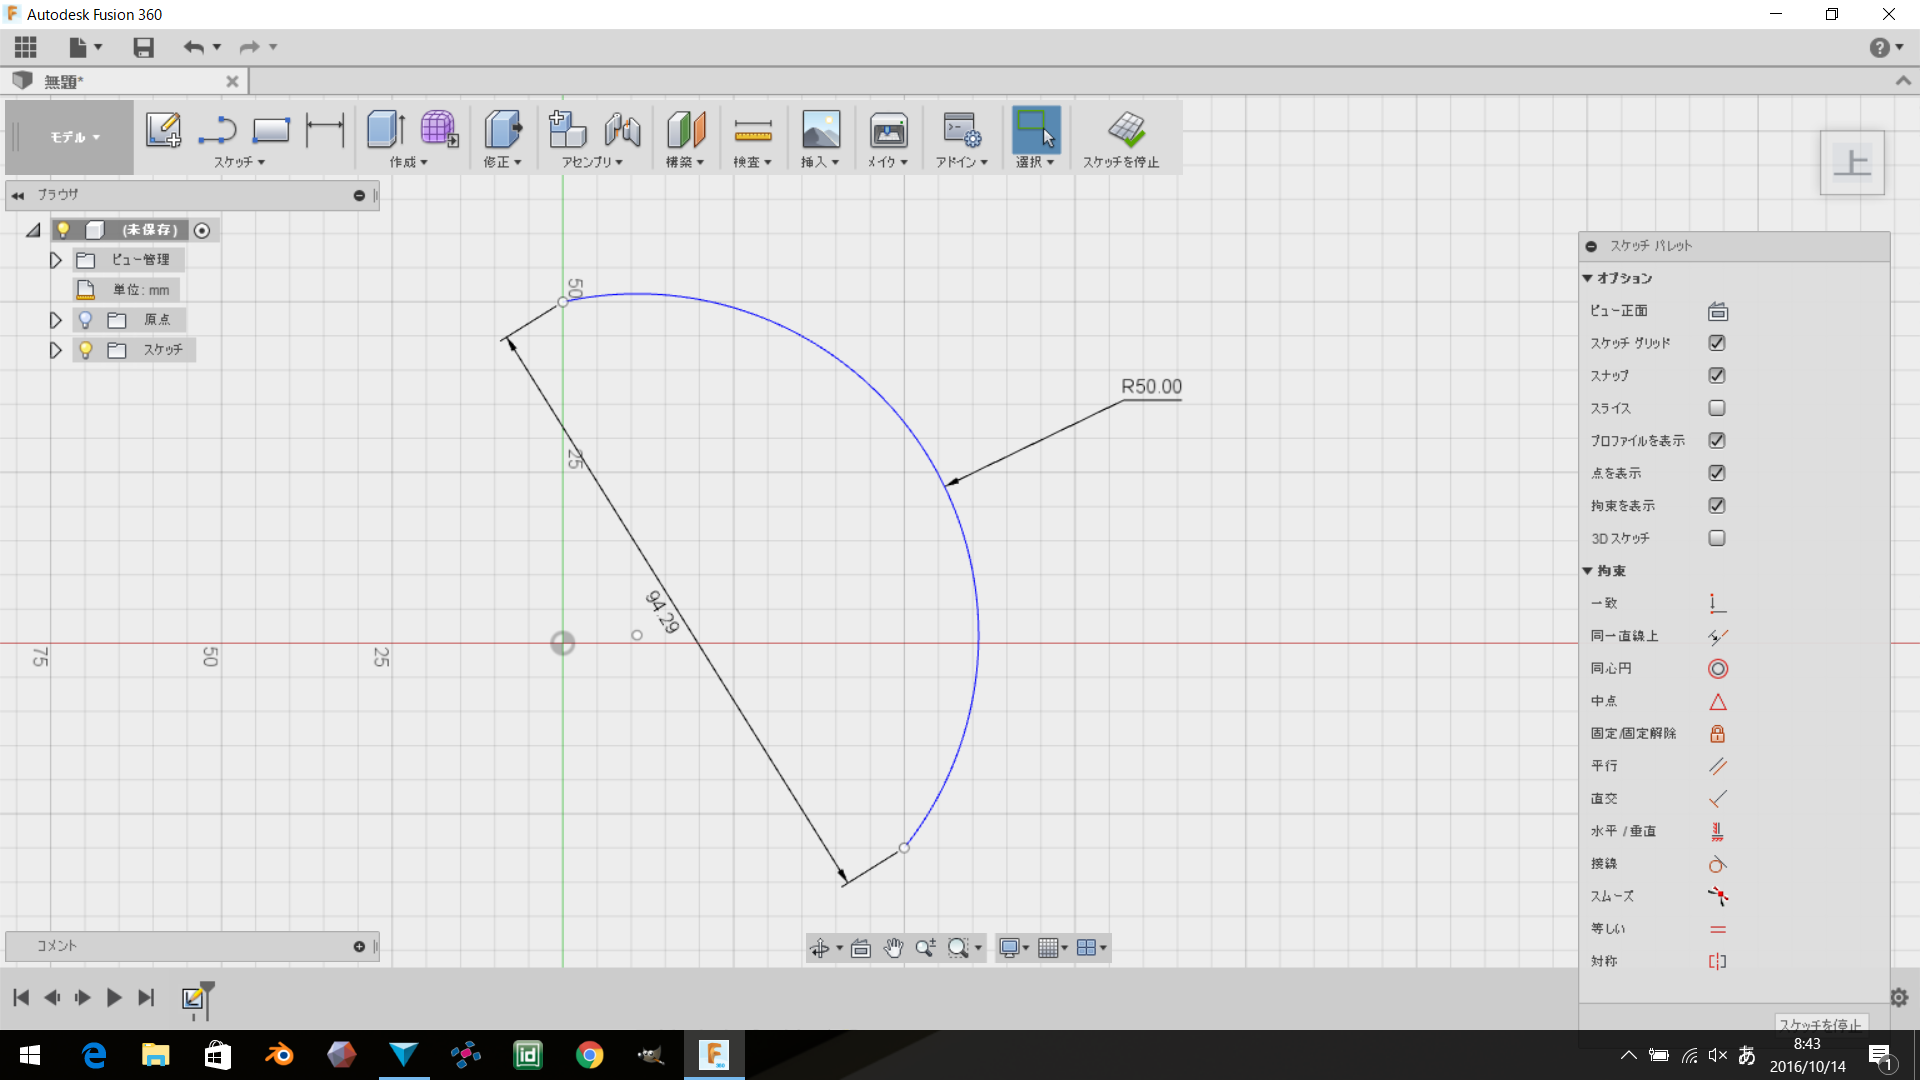Select the Line sketch tool
The image size is (1920, 1080).
point(216,130)
